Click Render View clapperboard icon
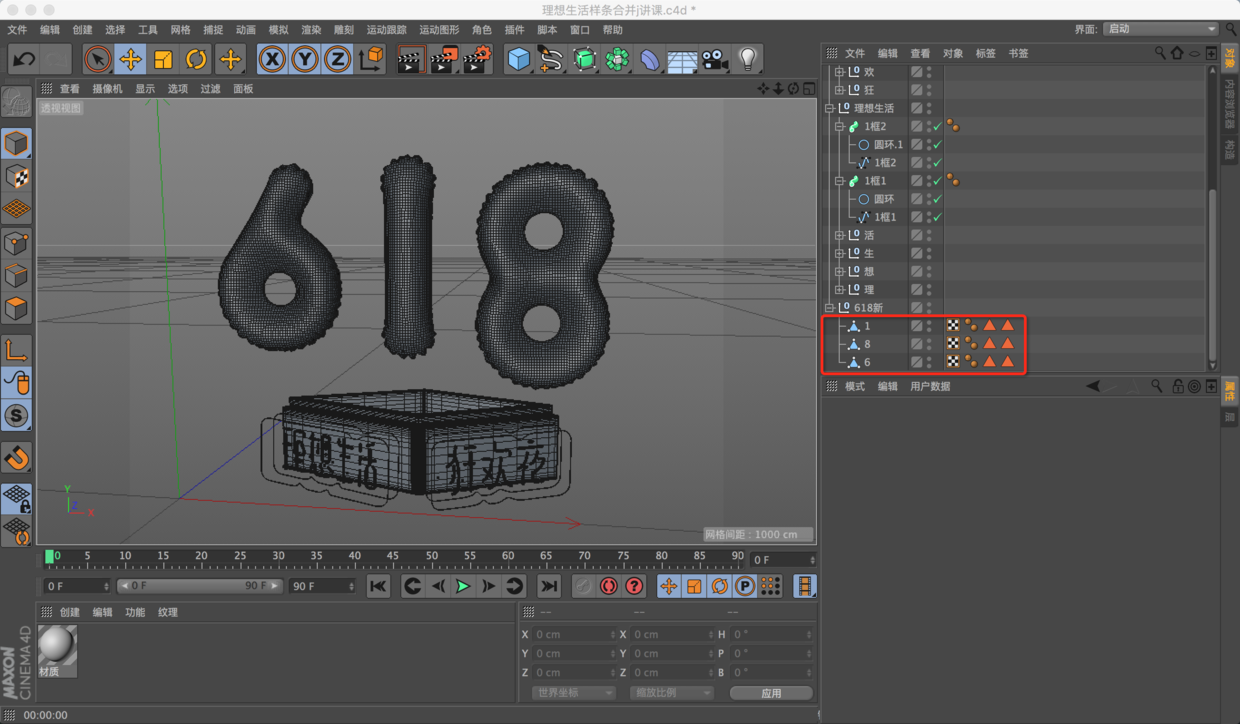This screenshot has height=724, width=1240. coord(410,59)
